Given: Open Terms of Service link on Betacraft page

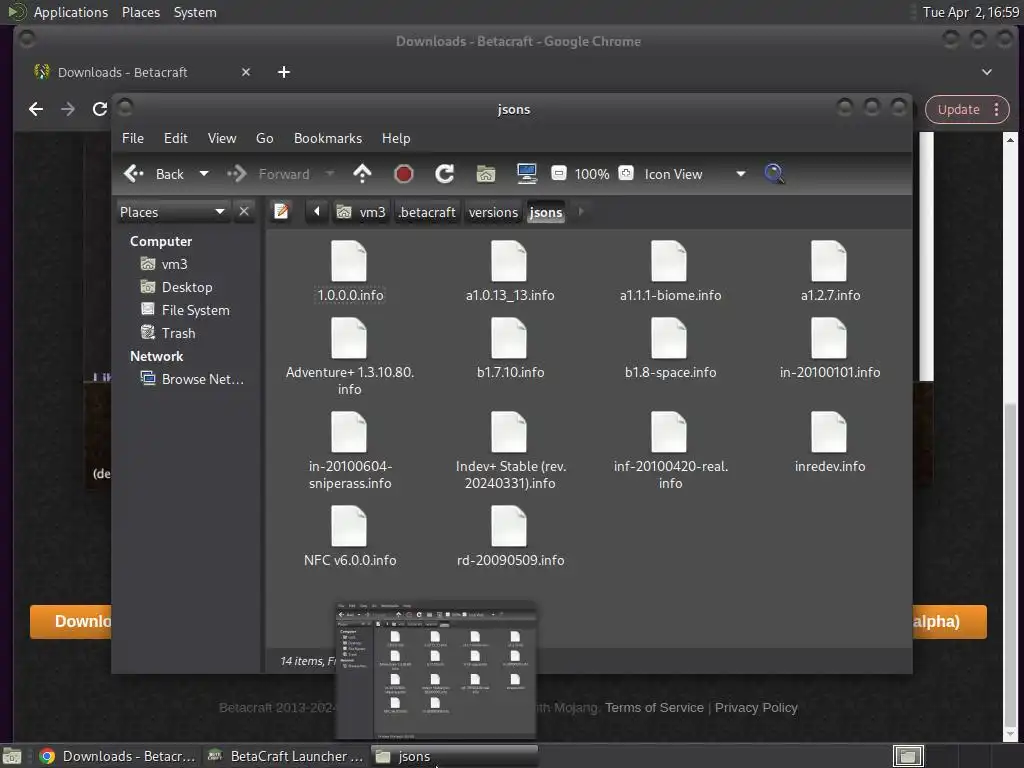Looking at the screenshot, I should tap(654, 707).
